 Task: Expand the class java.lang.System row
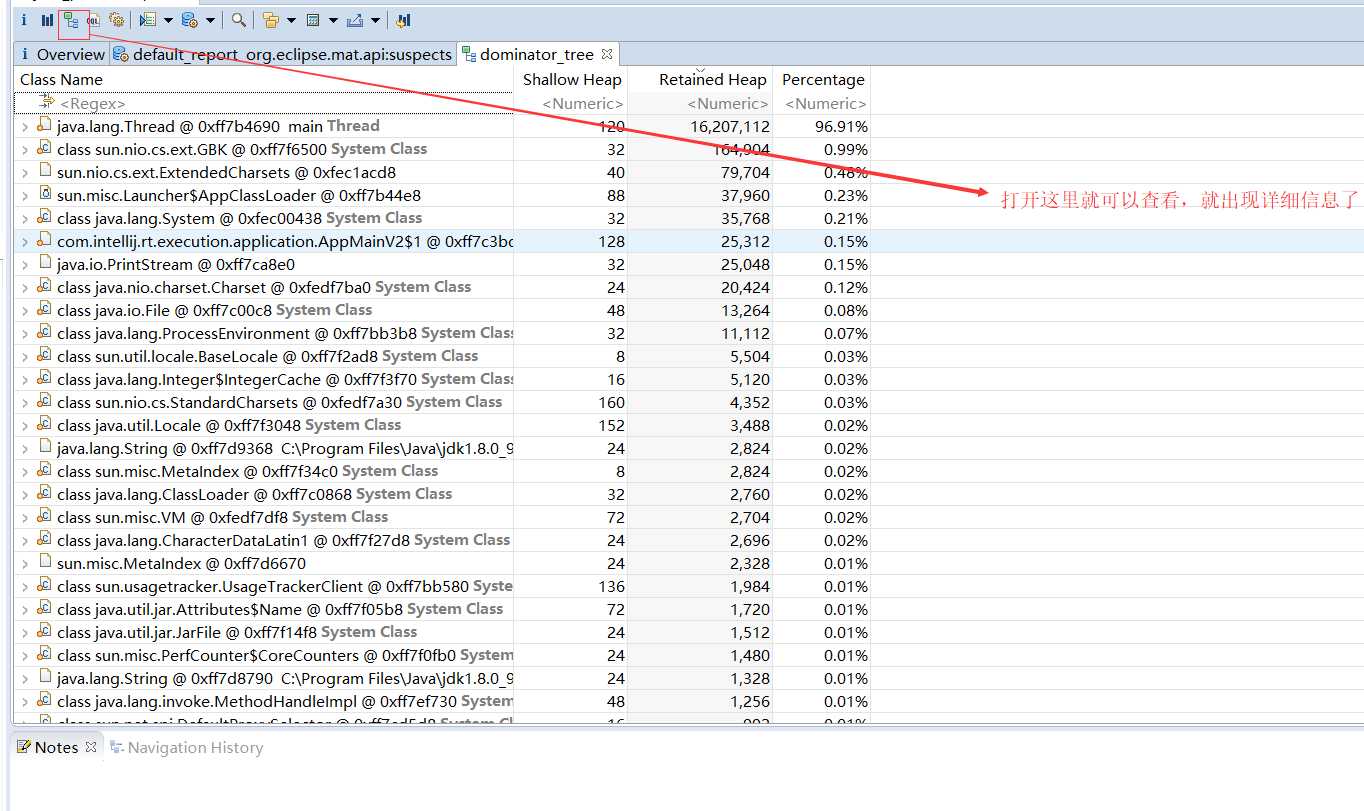[25, 219]
